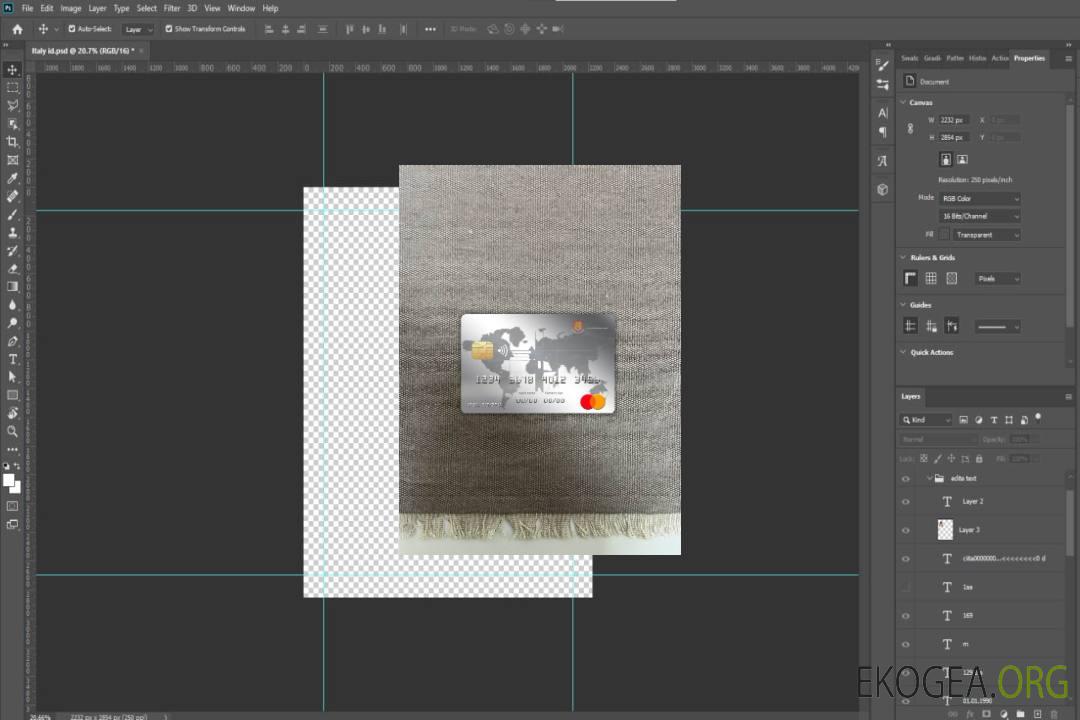Screen dimensions: 1080x720
Task: Toggle Show Transform Controls checkbox
Action: pyautogui.click(x=169, y=29)
